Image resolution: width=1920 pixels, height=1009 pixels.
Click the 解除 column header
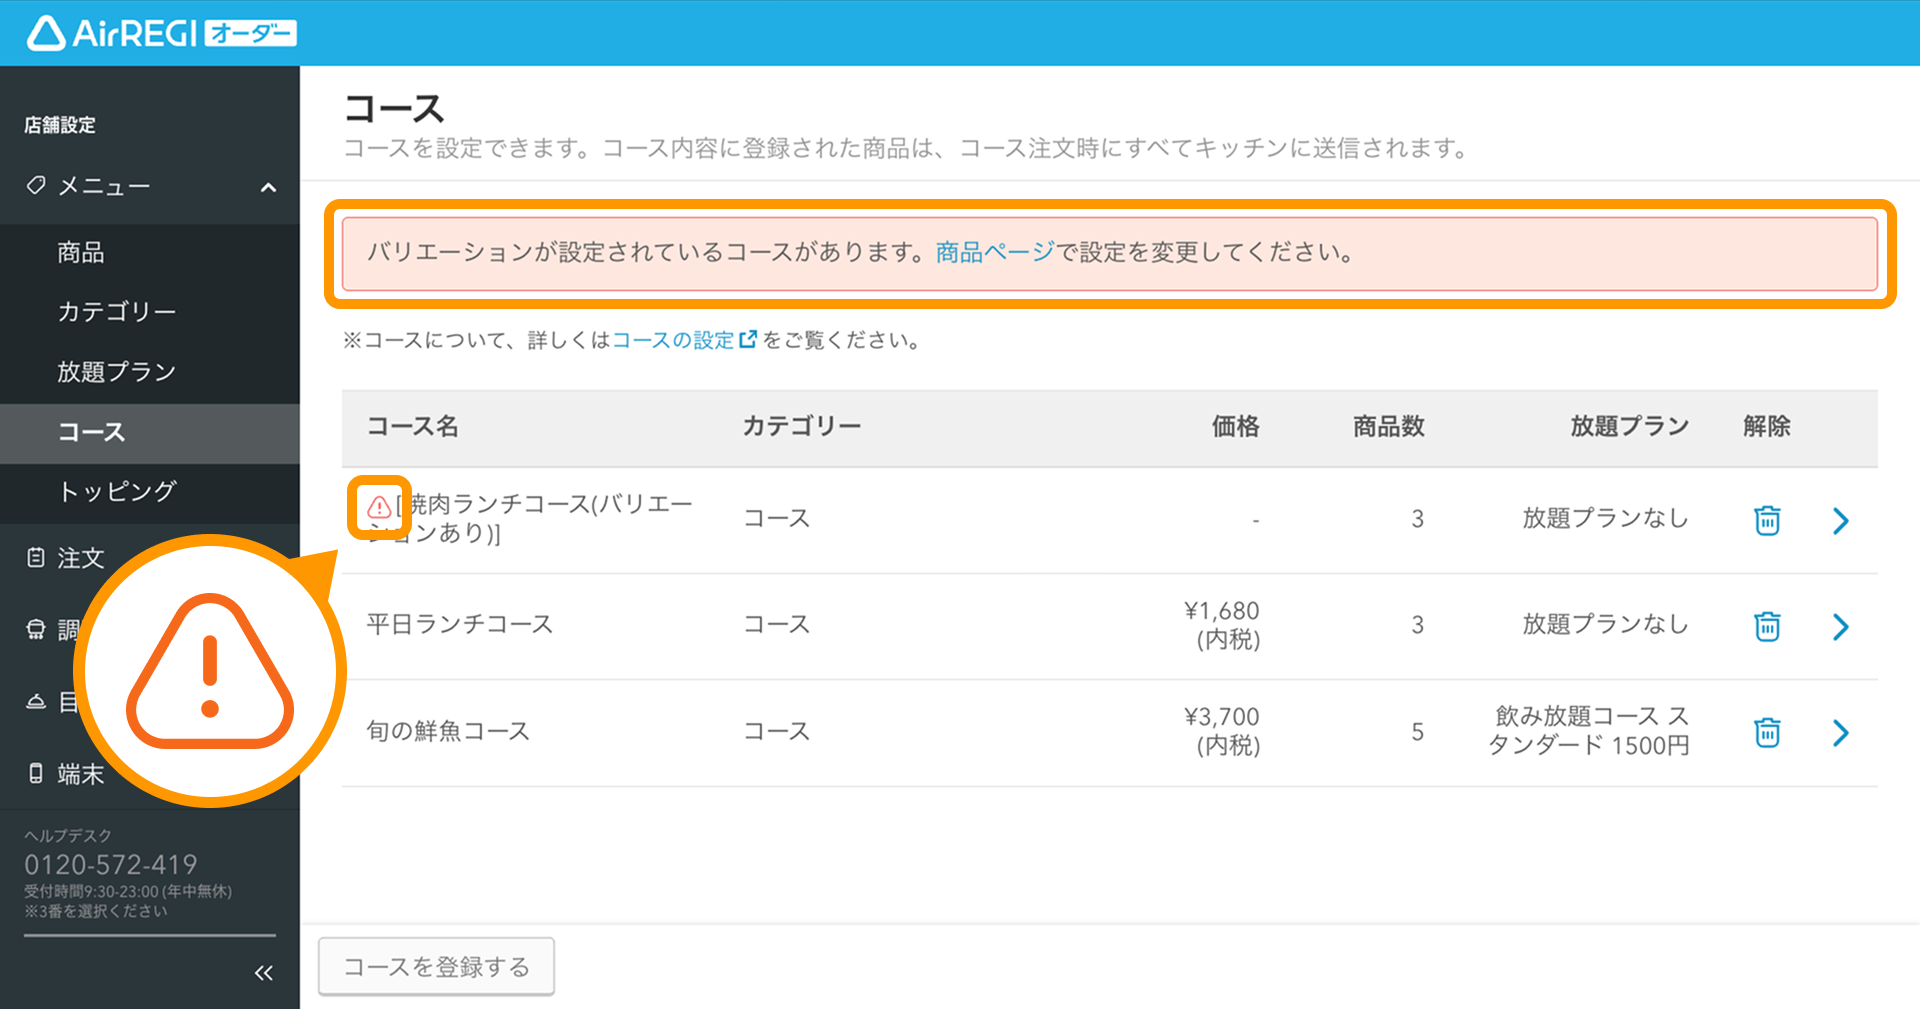pos(1767,427)
